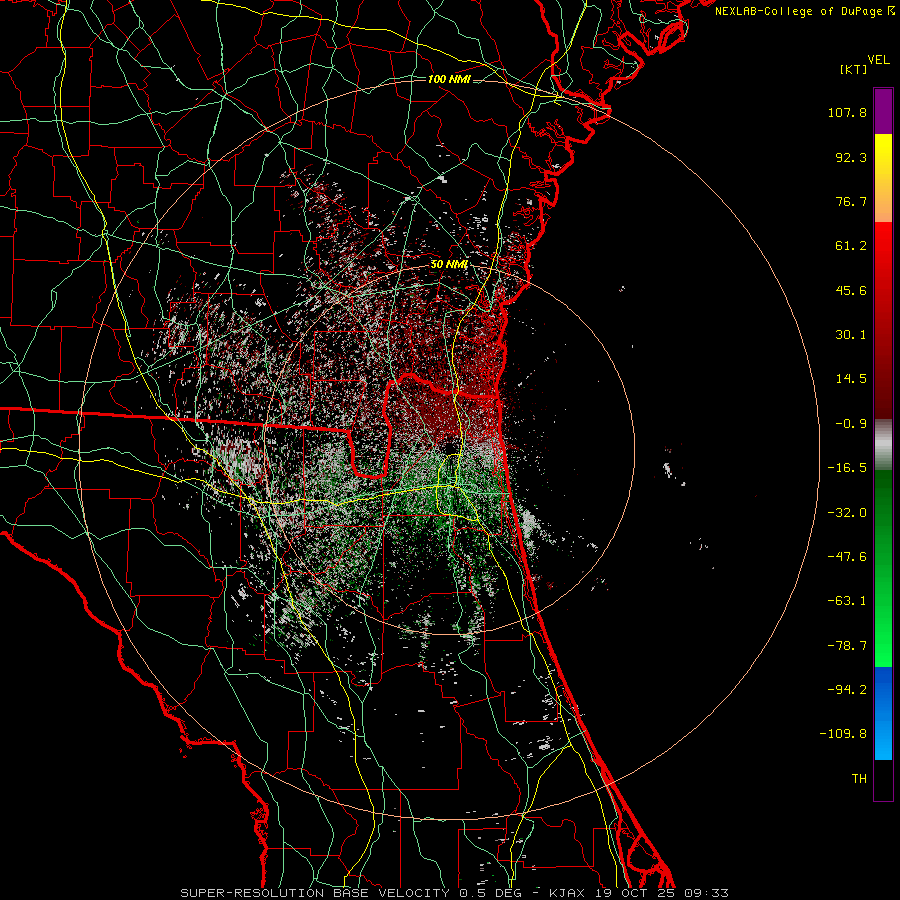Click the yellow segment of color bar

pyautogui.click(x=883, y=178)
